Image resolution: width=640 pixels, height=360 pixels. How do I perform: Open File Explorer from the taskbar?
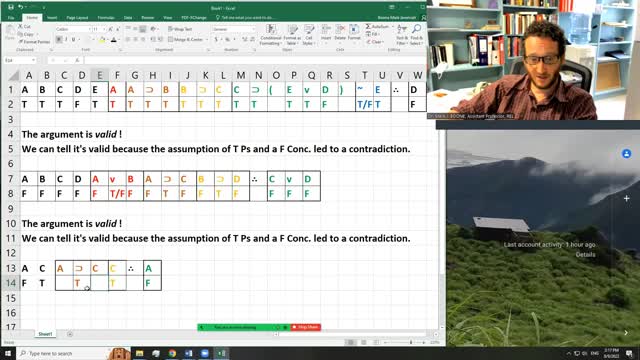coord(140,353)
